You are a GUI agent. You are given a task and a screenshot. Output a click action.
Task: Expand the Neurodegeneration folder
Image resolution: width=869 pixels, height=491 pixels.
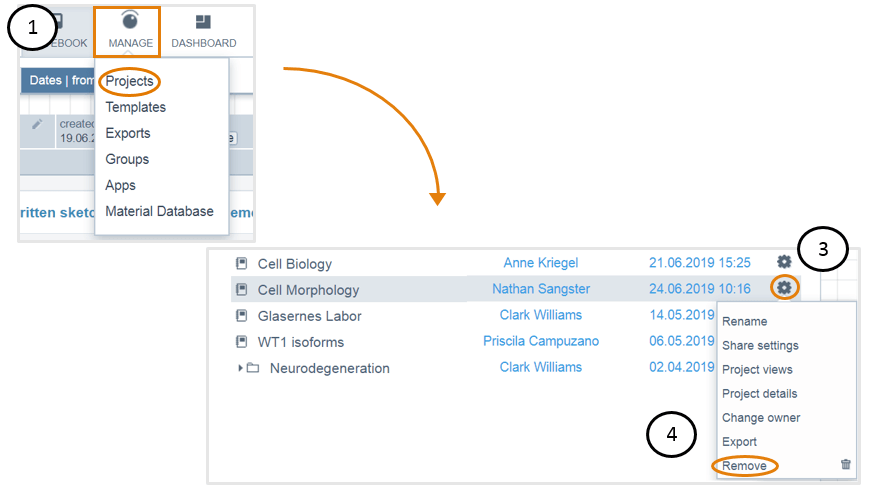coord(240,368)
